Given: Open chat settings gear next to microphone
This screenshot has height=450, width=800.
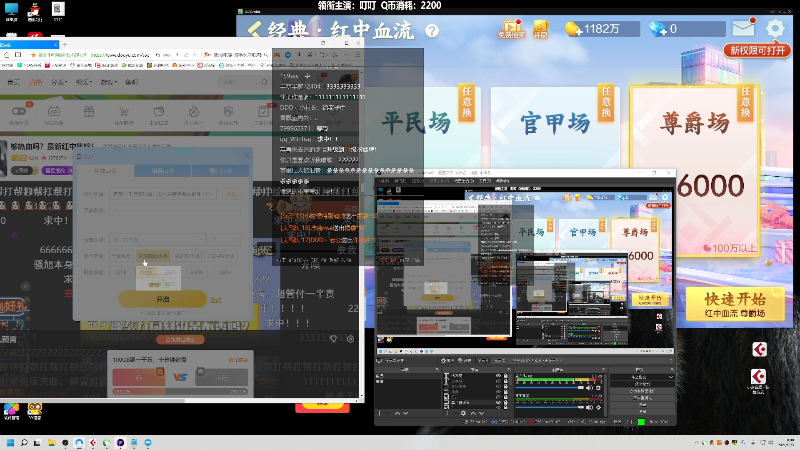Looking at the screenshot, I should click(351, 339).
